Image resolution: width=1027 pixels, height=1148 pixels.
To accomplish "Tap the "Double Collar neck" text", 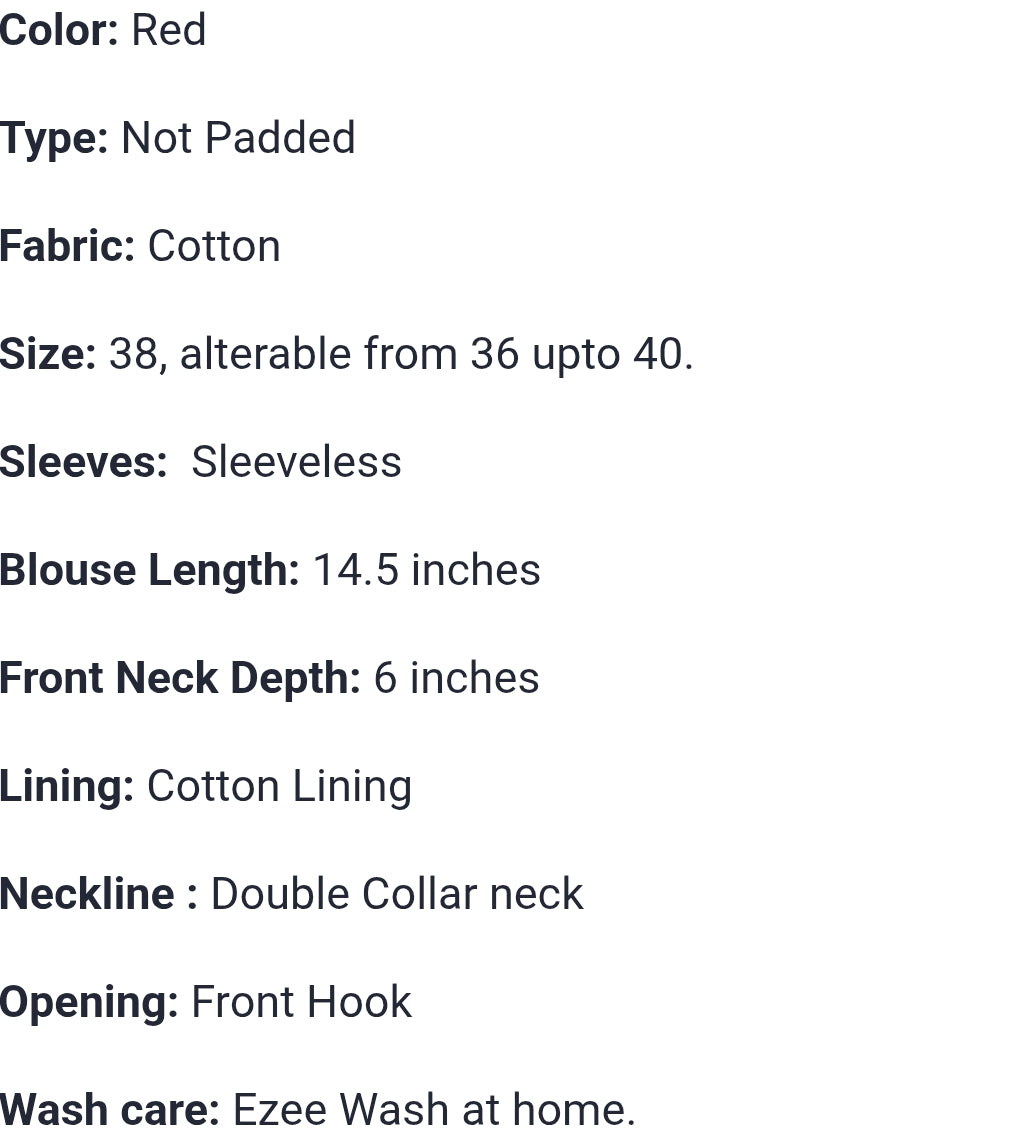I will tap(396, 894).
